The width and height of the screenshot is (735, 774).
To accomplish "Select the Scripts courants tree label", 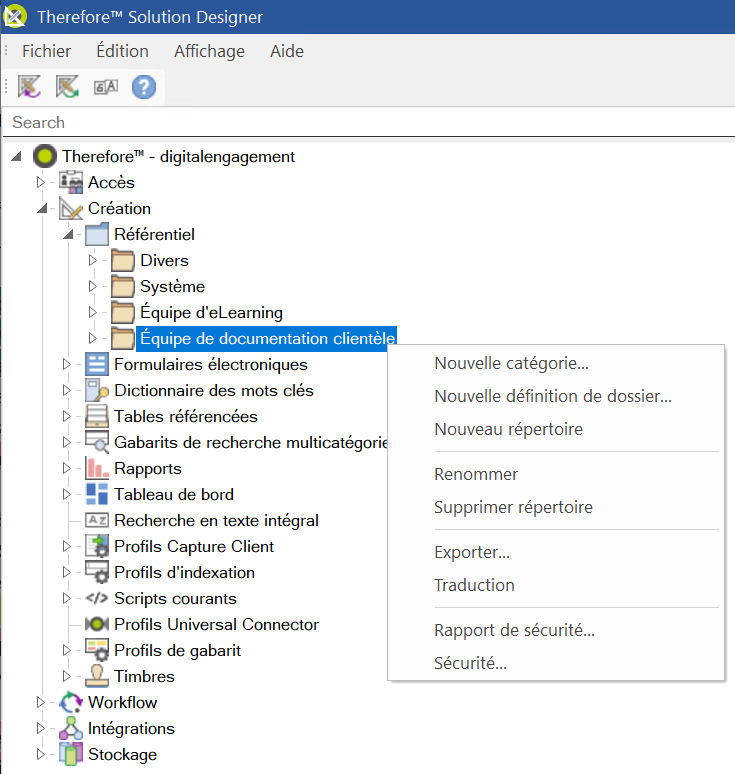I will tap(175, 599).
